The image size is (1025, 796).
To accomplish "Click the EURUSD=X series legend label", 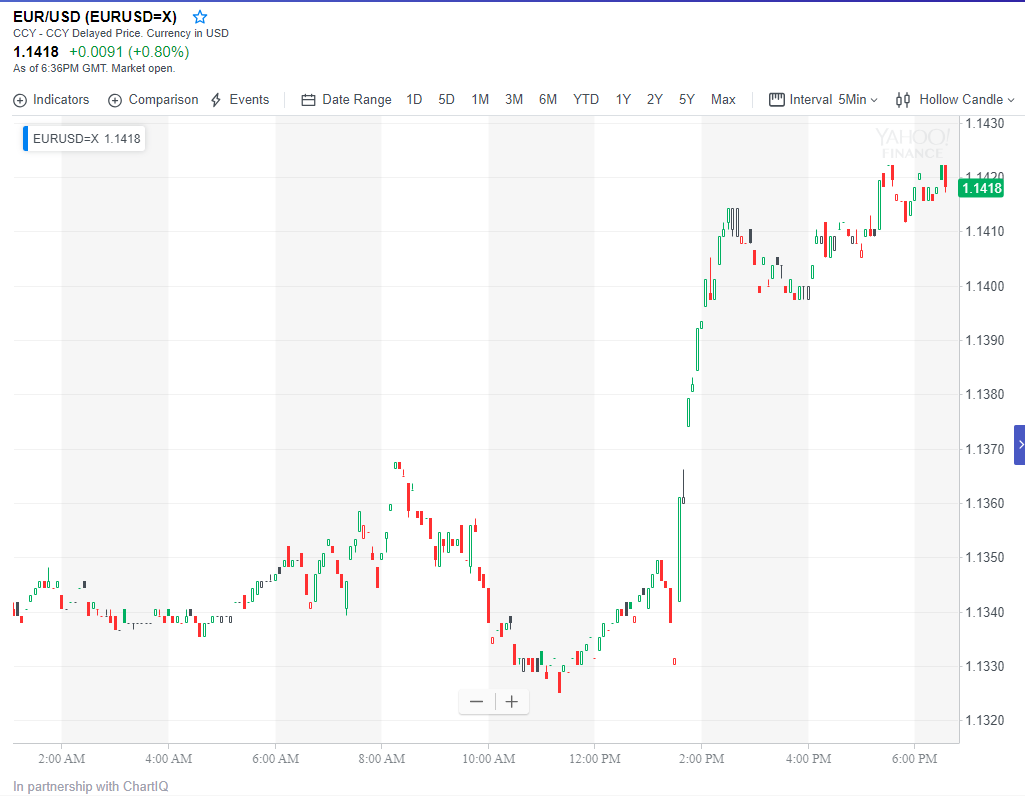I will click(86, 139).
